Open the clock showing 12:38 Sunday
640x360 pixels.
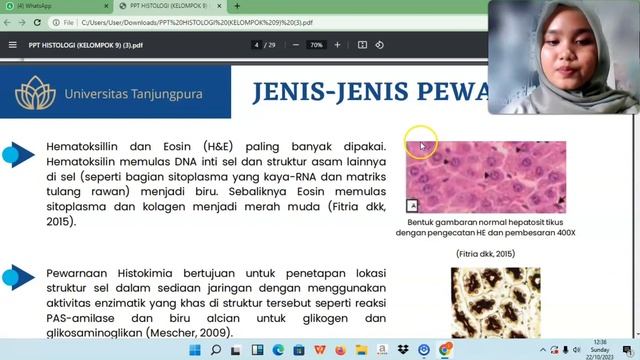click(x=600, y=350)
